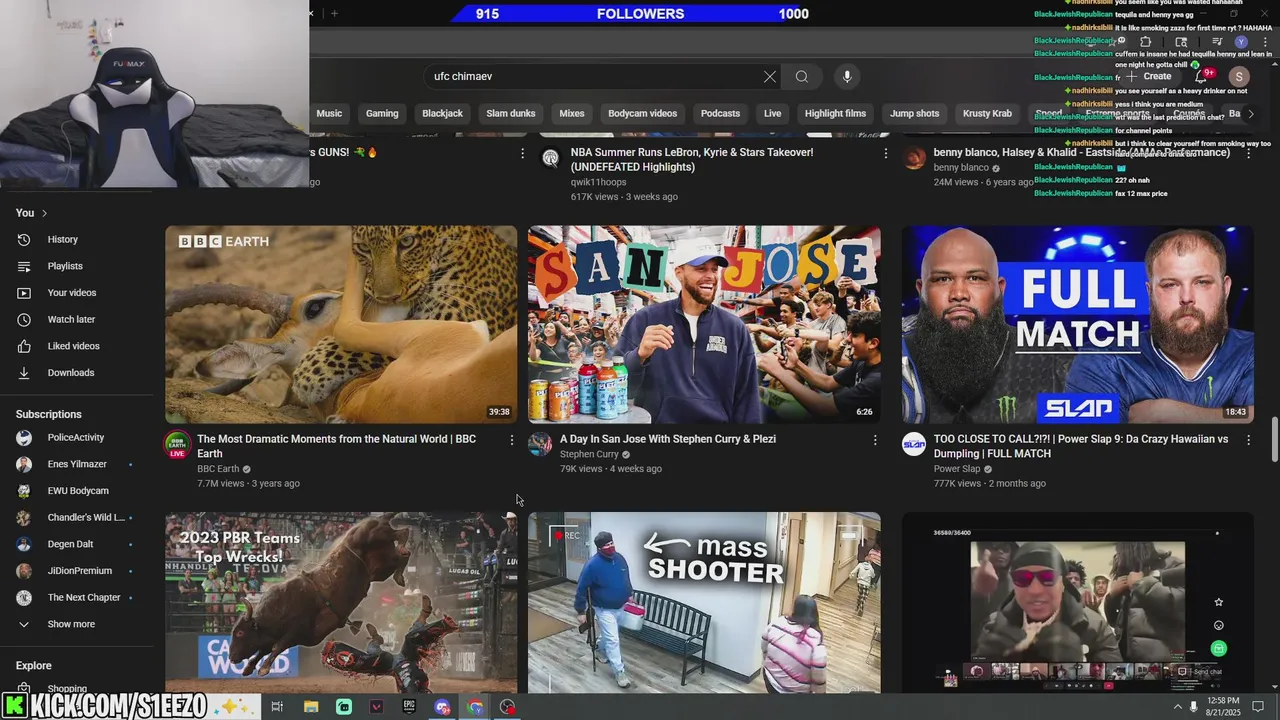
Task: Open options for NBA Summer Runs video
Action: 885,153
